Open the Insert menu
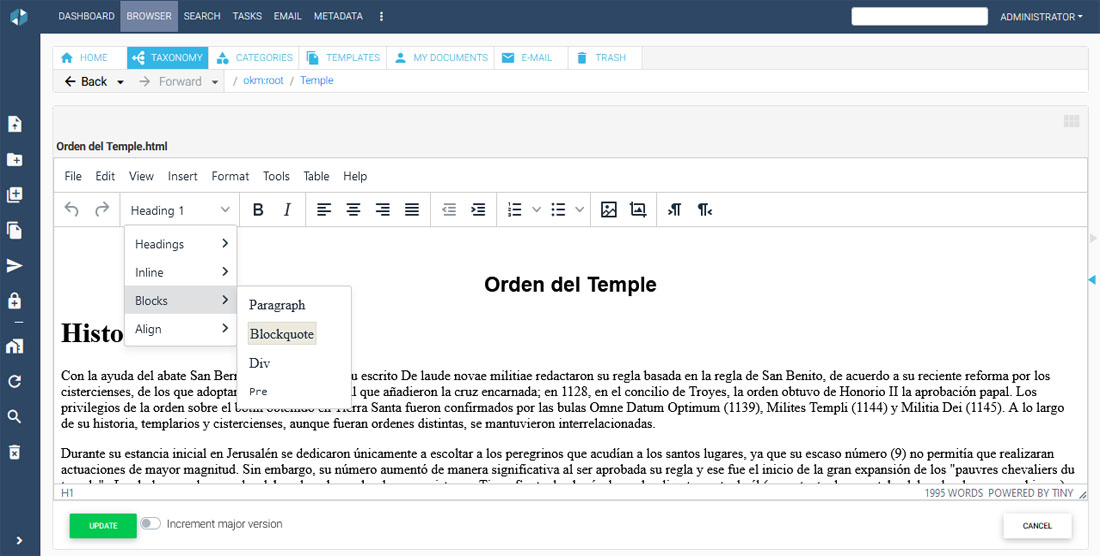Viewport: 1100px width, 556px height. [x=182, y=176]
